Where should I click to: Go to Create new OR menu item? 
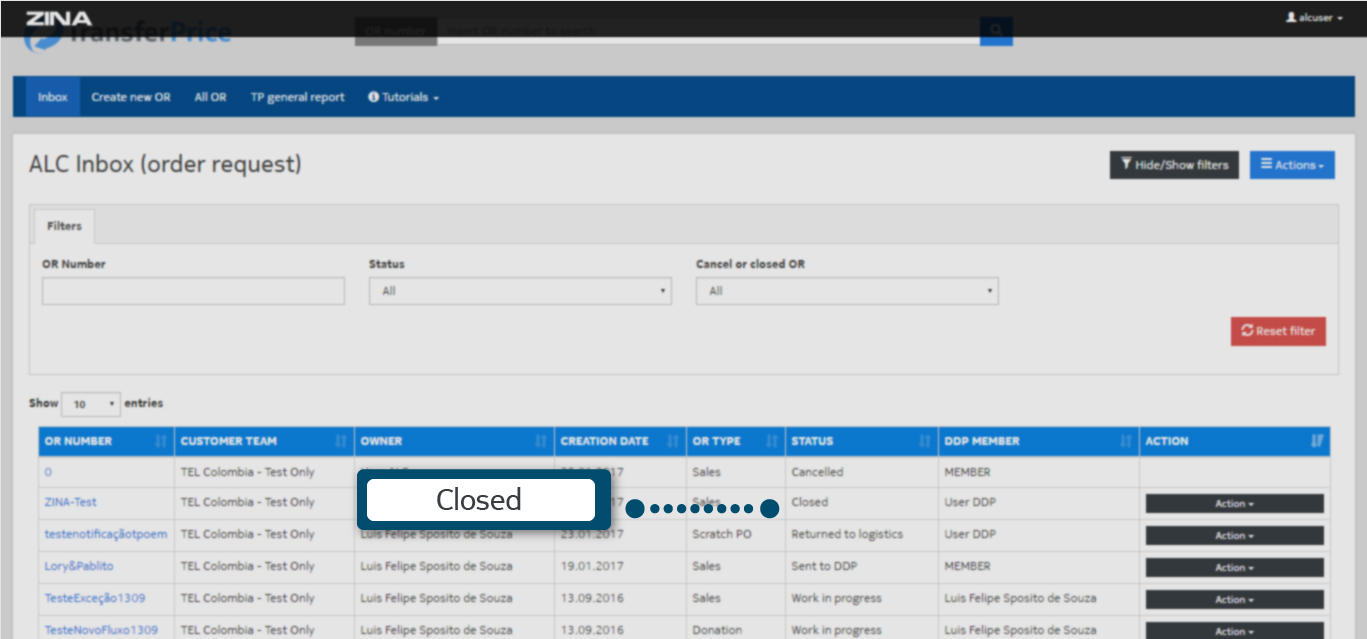pos(131,97)
